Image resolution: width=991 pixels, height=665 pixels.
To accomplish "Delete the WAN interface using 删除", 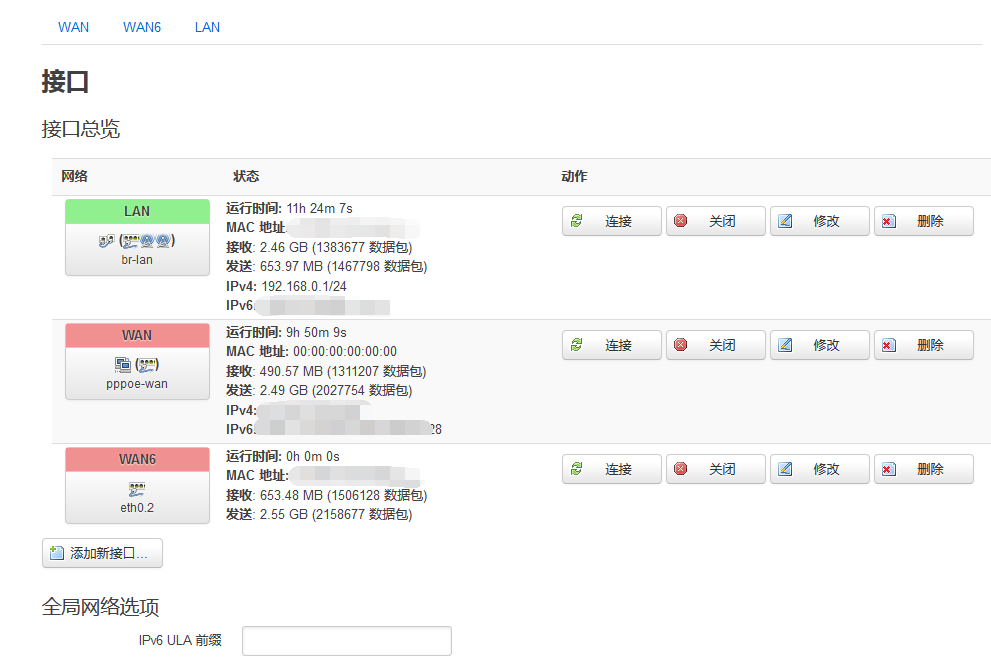I will [x=923, y=345].
